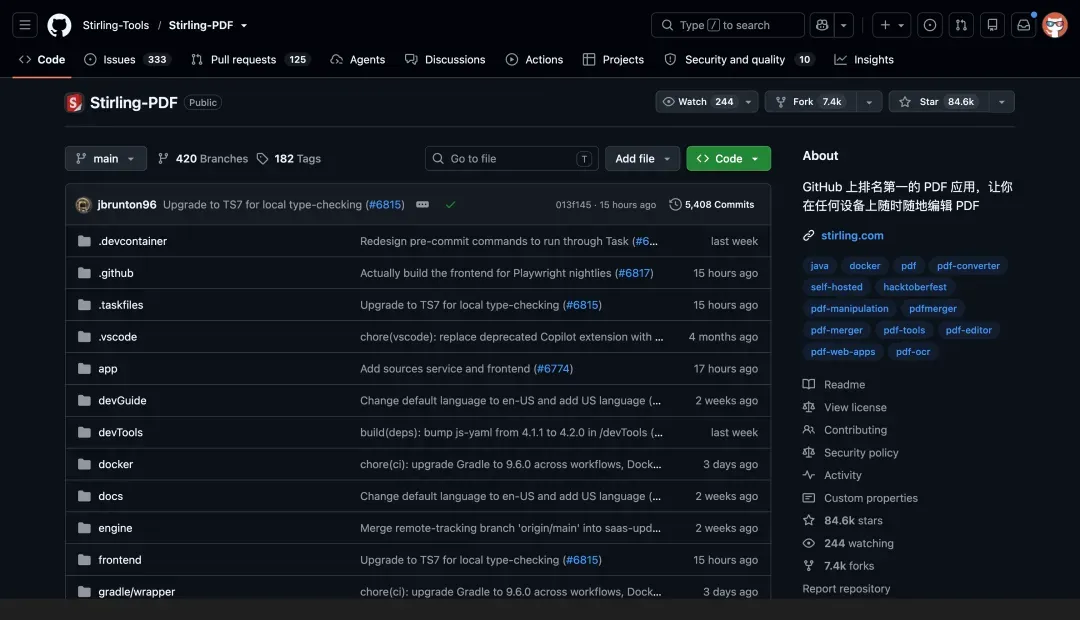Open the Pull requests tab
1080x620 pixels.
pos(249,59)
